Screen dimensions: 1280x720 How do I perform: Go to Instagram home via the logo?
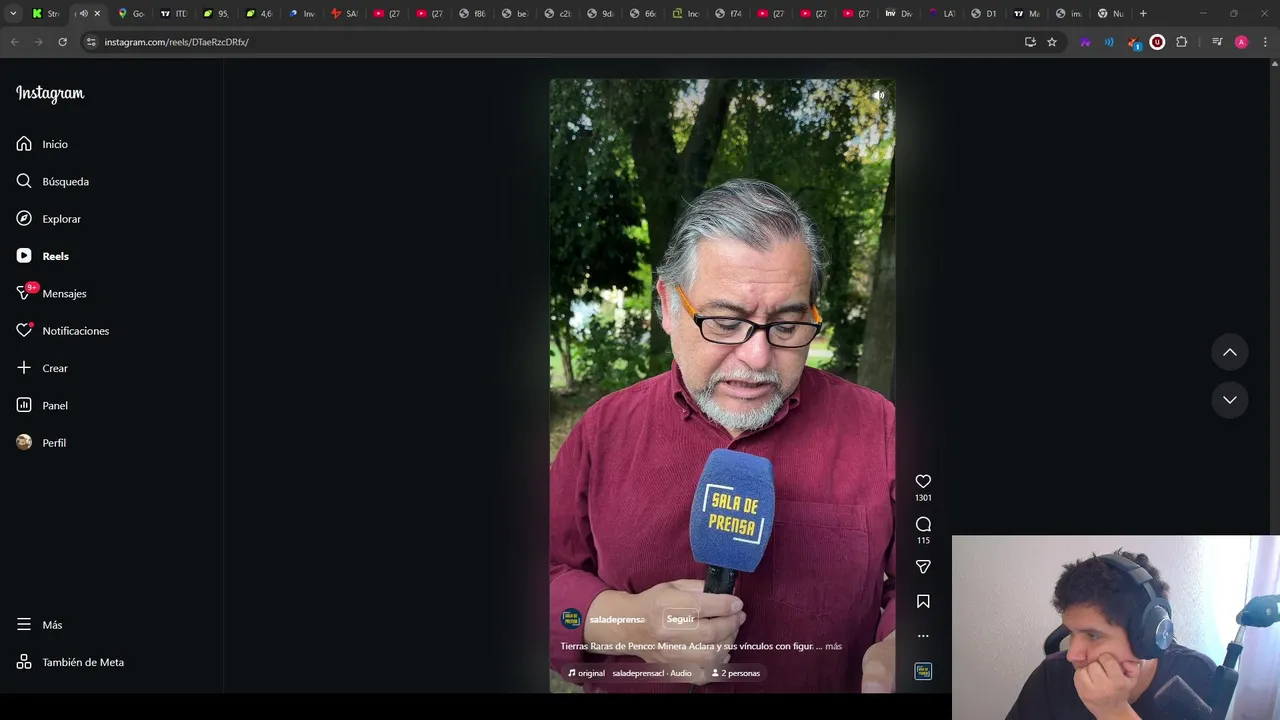click(x=50, y=94)
